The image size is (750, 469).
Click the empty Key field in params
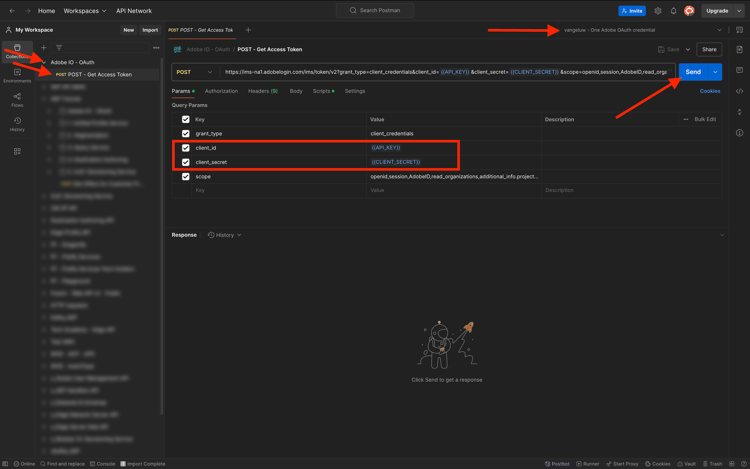279,190
